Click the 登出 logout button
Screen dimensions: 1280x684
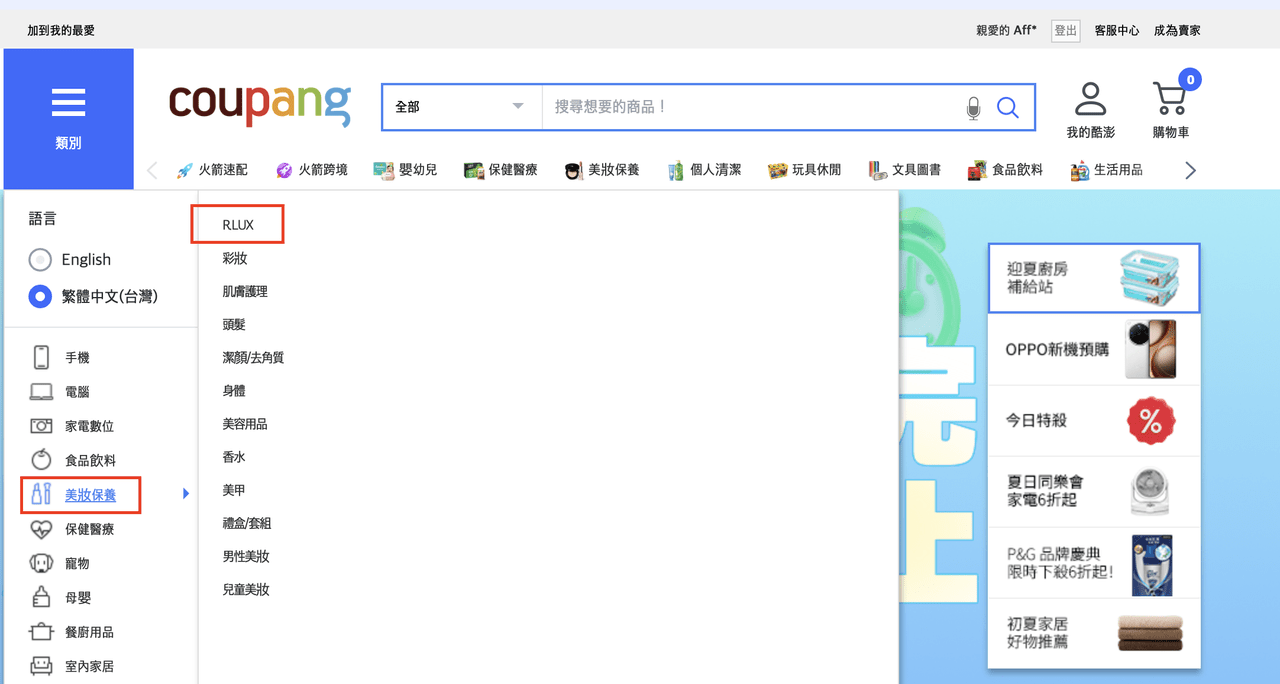(1066, 31)
